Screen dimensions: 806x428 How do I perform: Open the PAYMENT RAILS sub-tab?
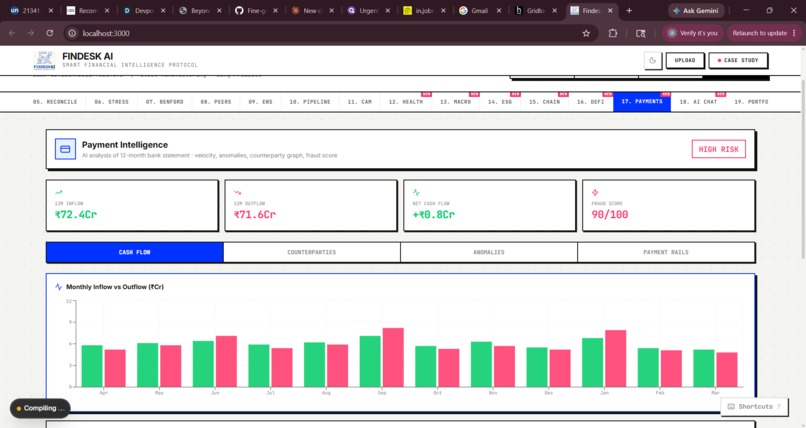point(666,252)
